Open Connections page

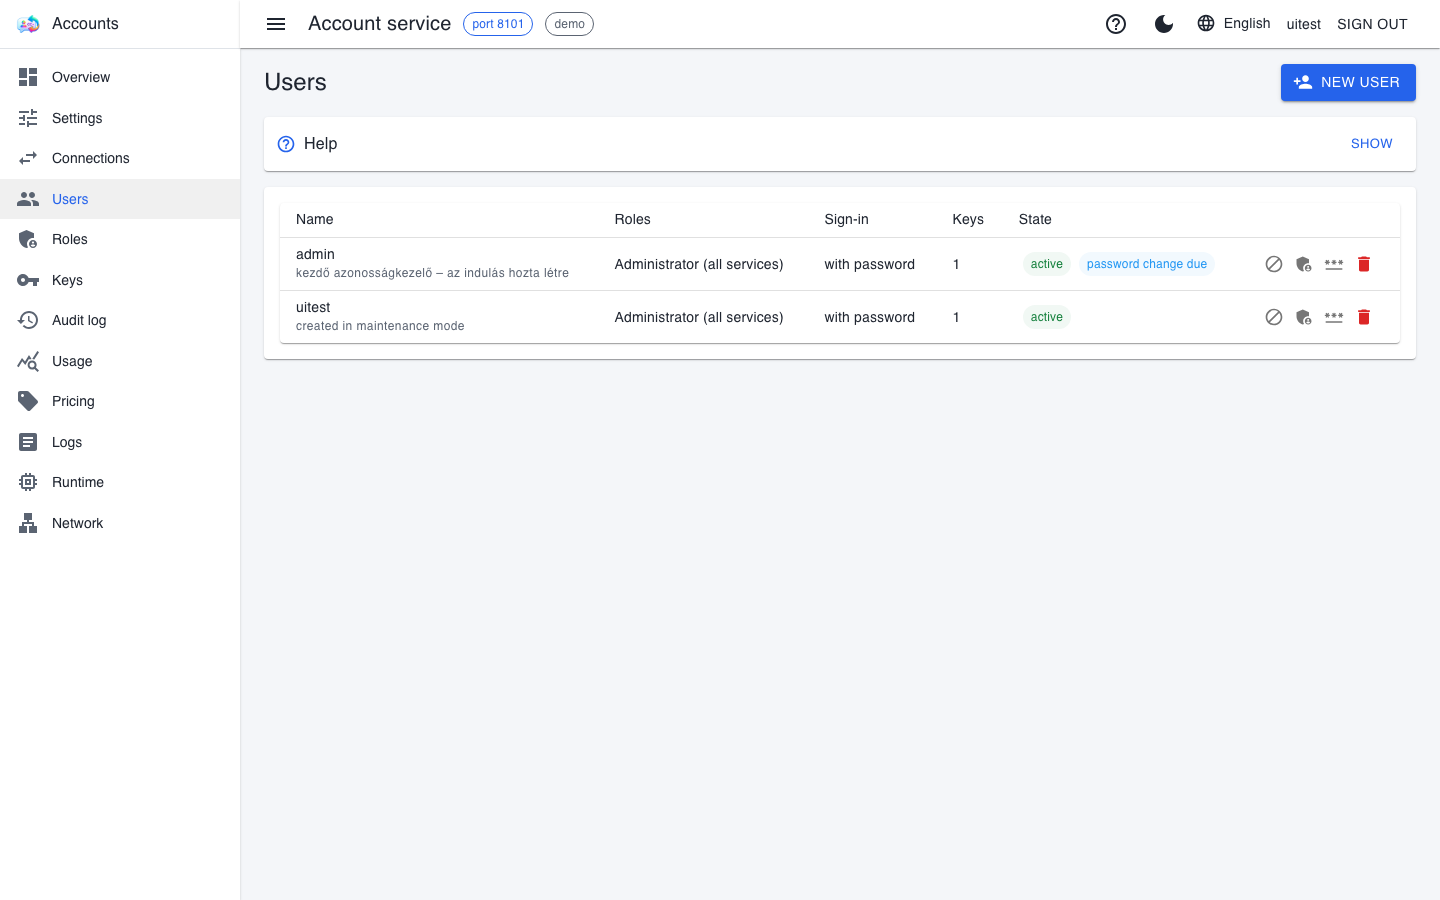(x=120, y=158)
